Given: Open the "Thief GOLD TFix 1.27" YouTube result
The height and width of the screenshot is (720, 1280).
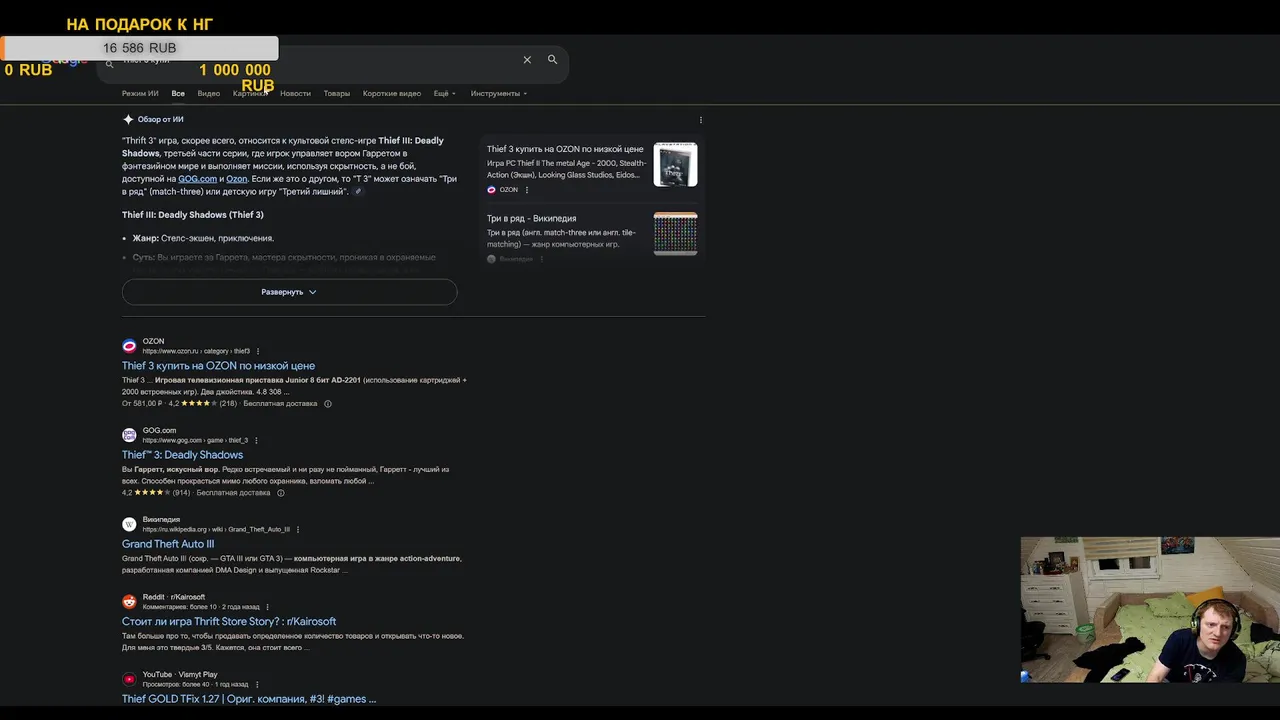Looking at the screenshot, I should coord(249,699).
